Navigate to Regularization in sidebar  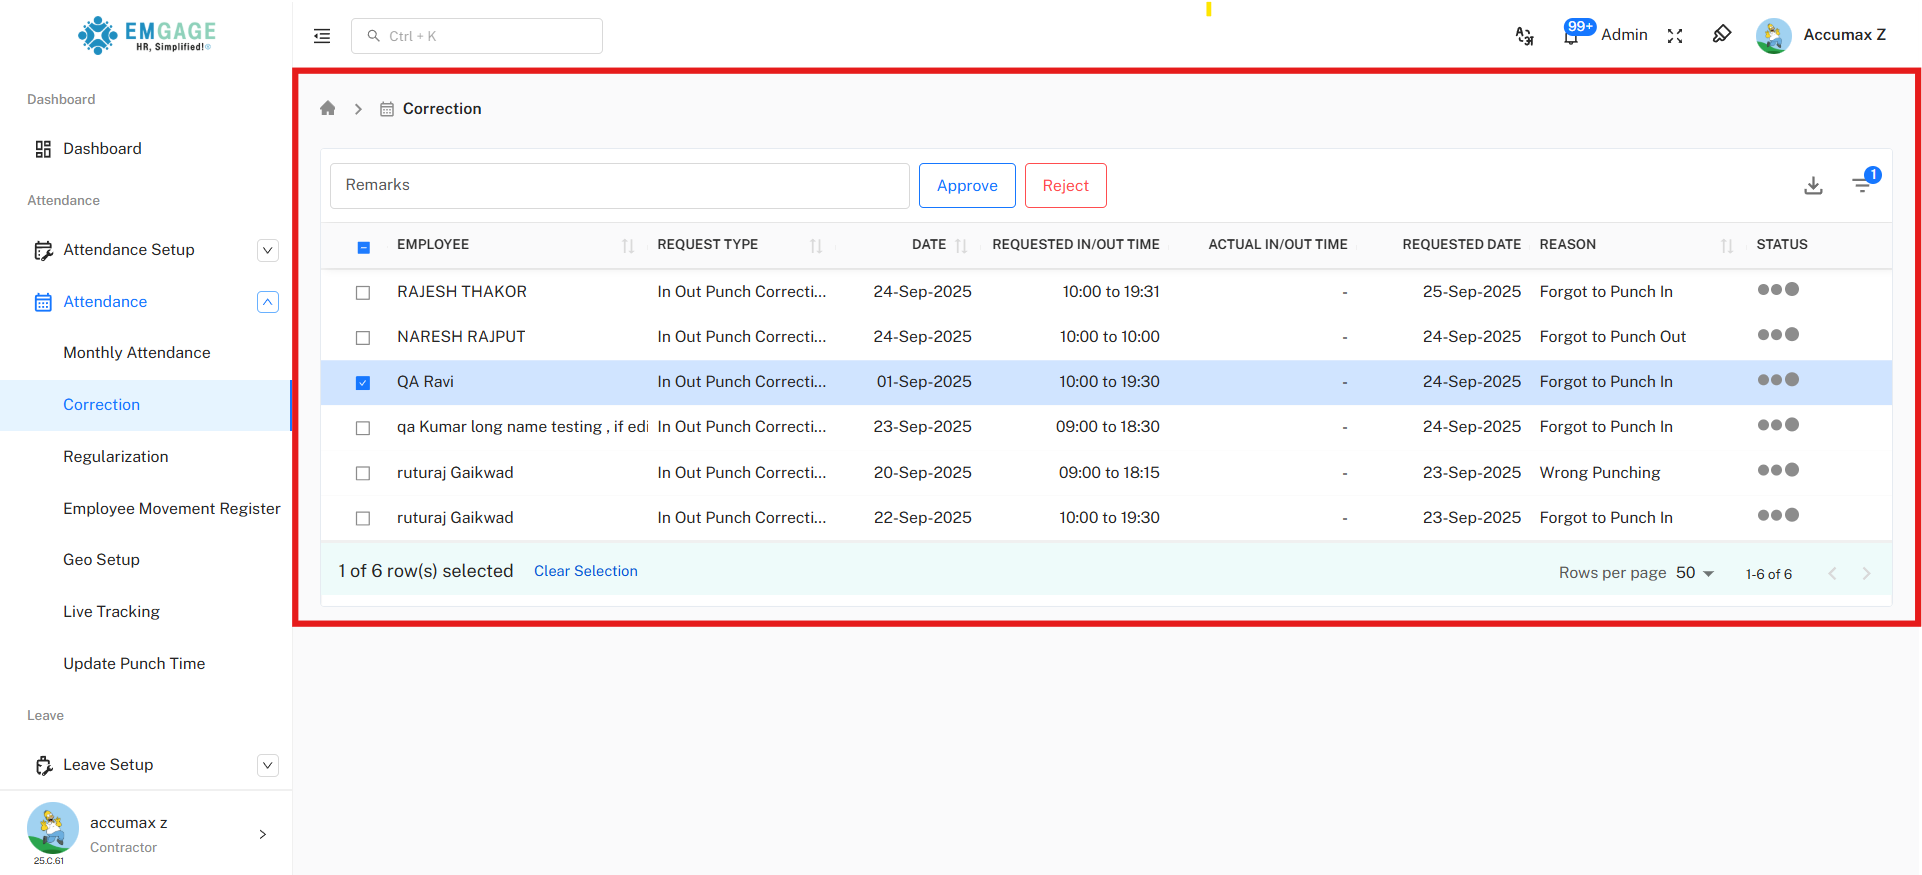[x=116, y=457]
